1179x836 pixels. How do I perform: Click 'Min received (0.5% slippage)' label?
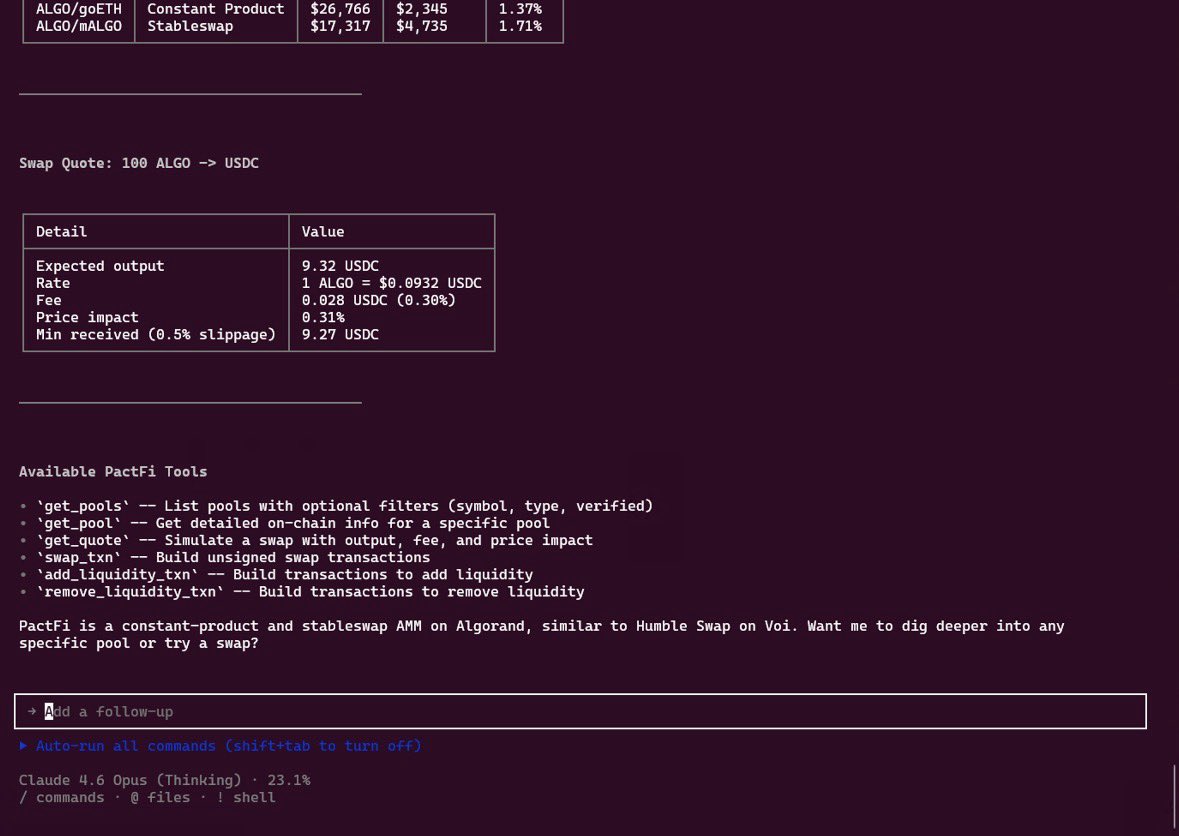click(x=156, y=335)
